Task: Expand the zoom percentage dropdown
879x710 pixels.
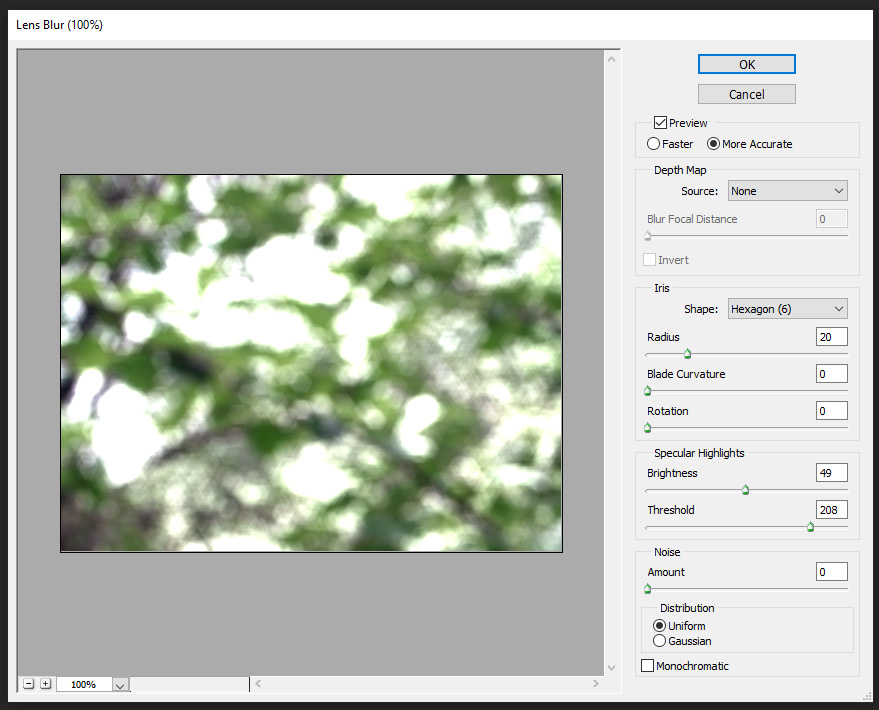Action: (120, 685)
